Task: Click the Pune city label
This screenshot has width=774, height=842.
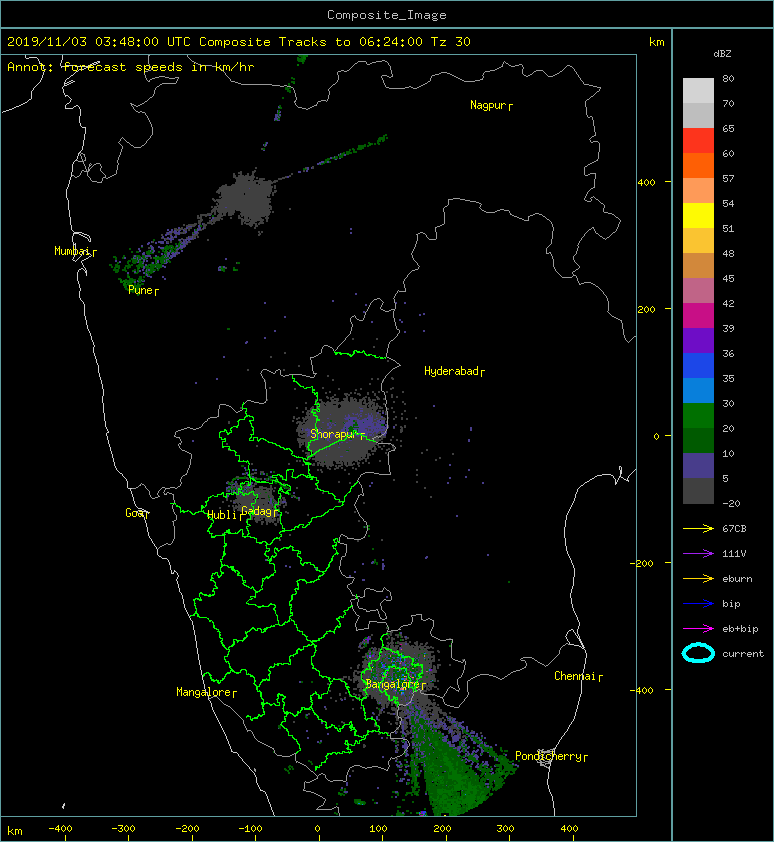Action: (143, 290)
